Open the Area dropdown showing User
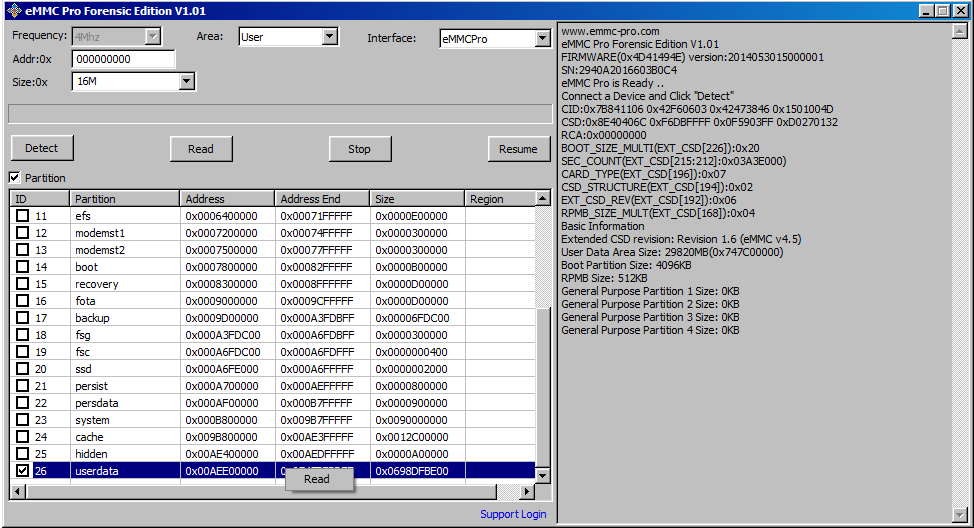Screen dimensions: 974x528 point(330,37)
